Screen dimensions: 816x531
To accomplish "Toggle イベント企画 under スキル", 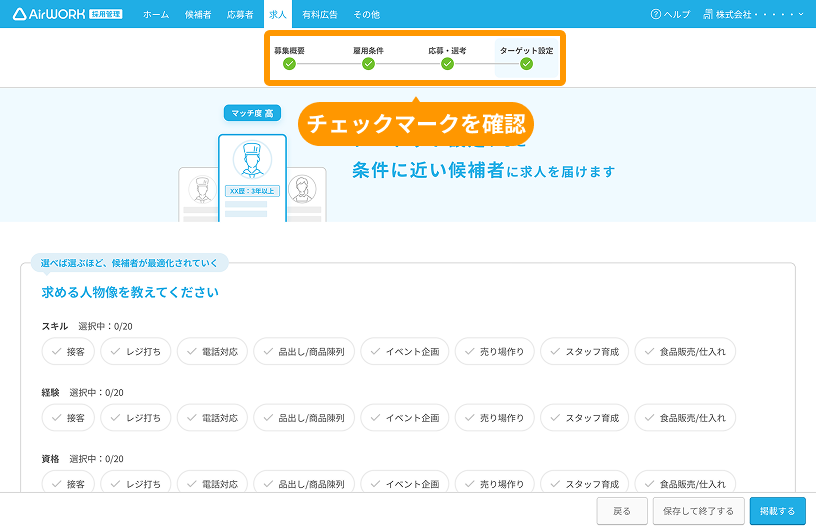I will point(405,351).
